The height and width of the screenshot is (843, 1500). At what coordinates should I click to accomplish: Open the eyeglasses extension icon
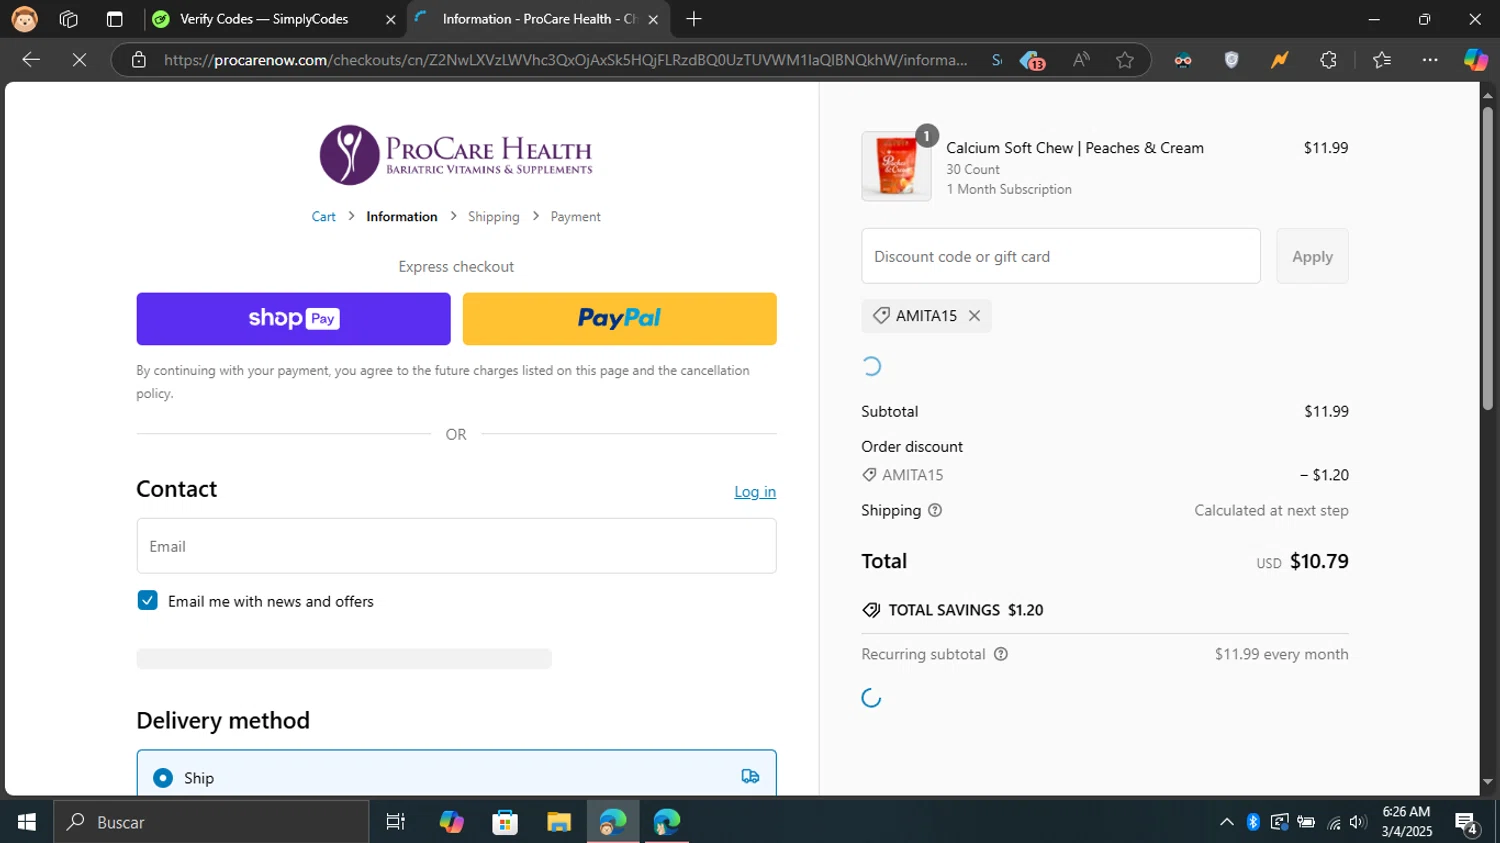[1183, 60]
